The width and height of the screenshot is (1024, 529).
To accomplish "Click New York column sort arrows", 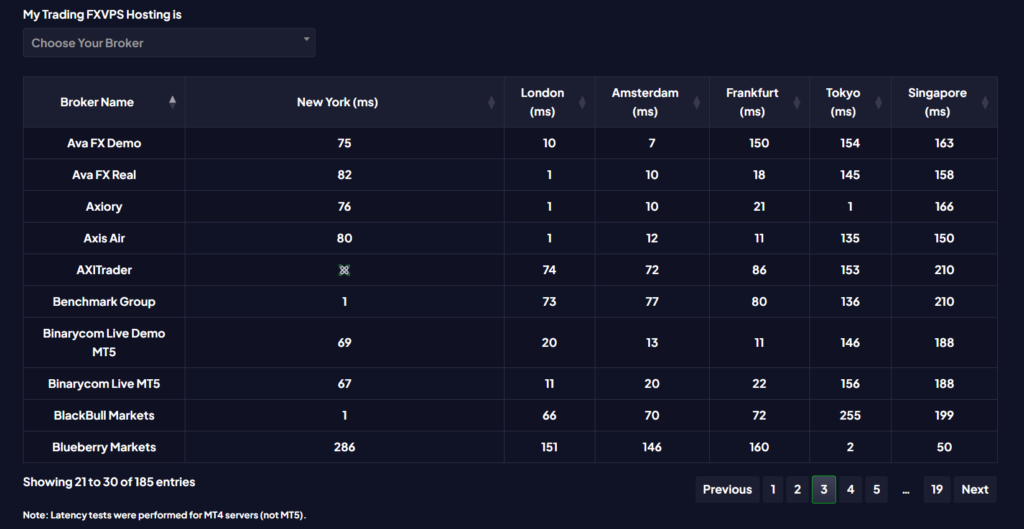I will [491, 102].
